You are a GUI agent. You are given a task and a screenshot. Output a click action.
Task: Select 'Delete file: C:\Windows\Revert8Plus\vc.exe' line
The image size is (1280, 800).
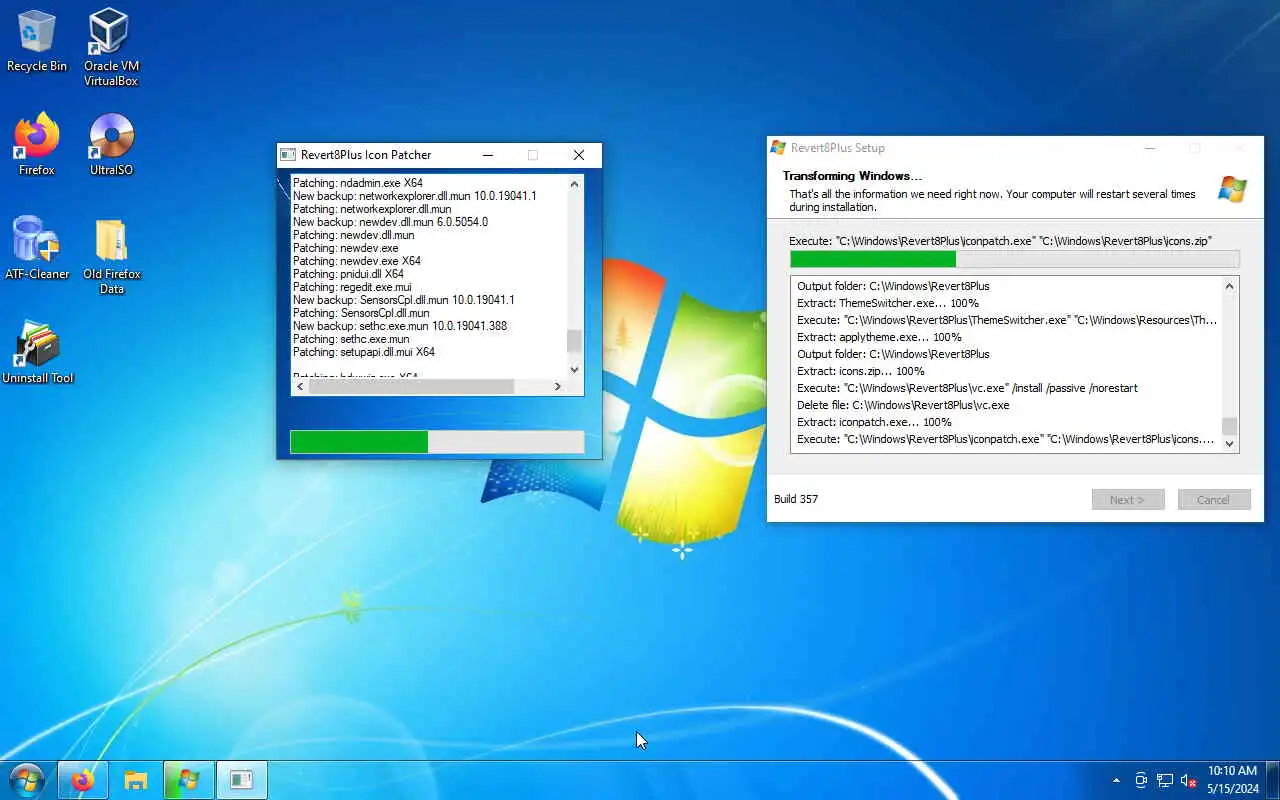point(903,405)
